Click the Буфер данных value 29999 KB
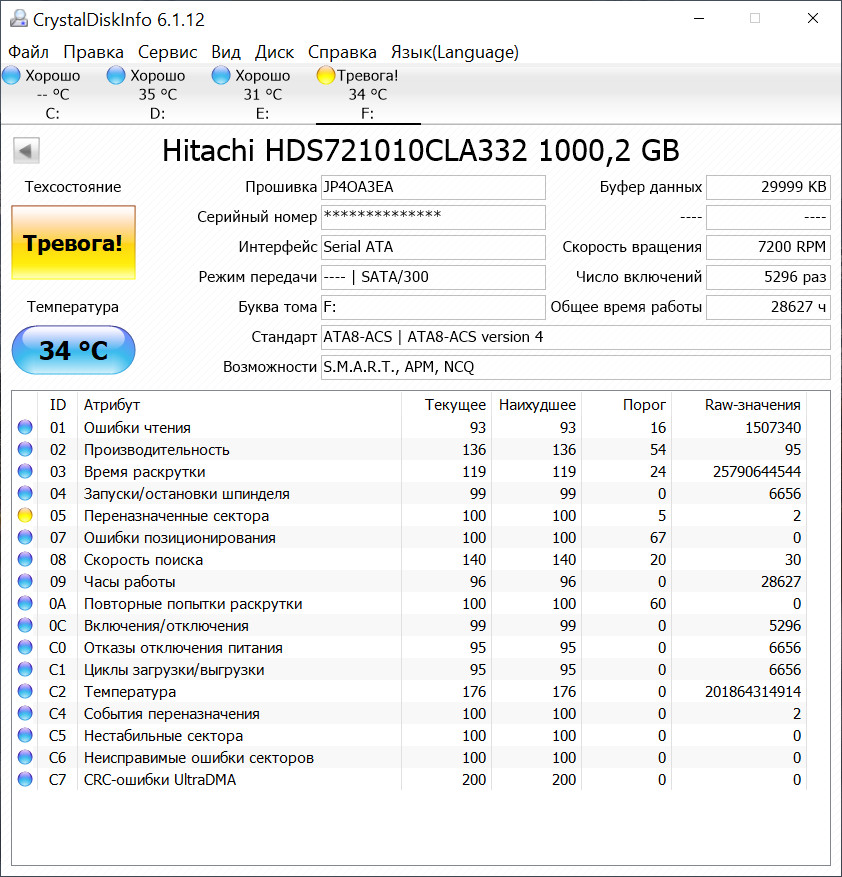842x877 pixels. click(x=768, y=187)
